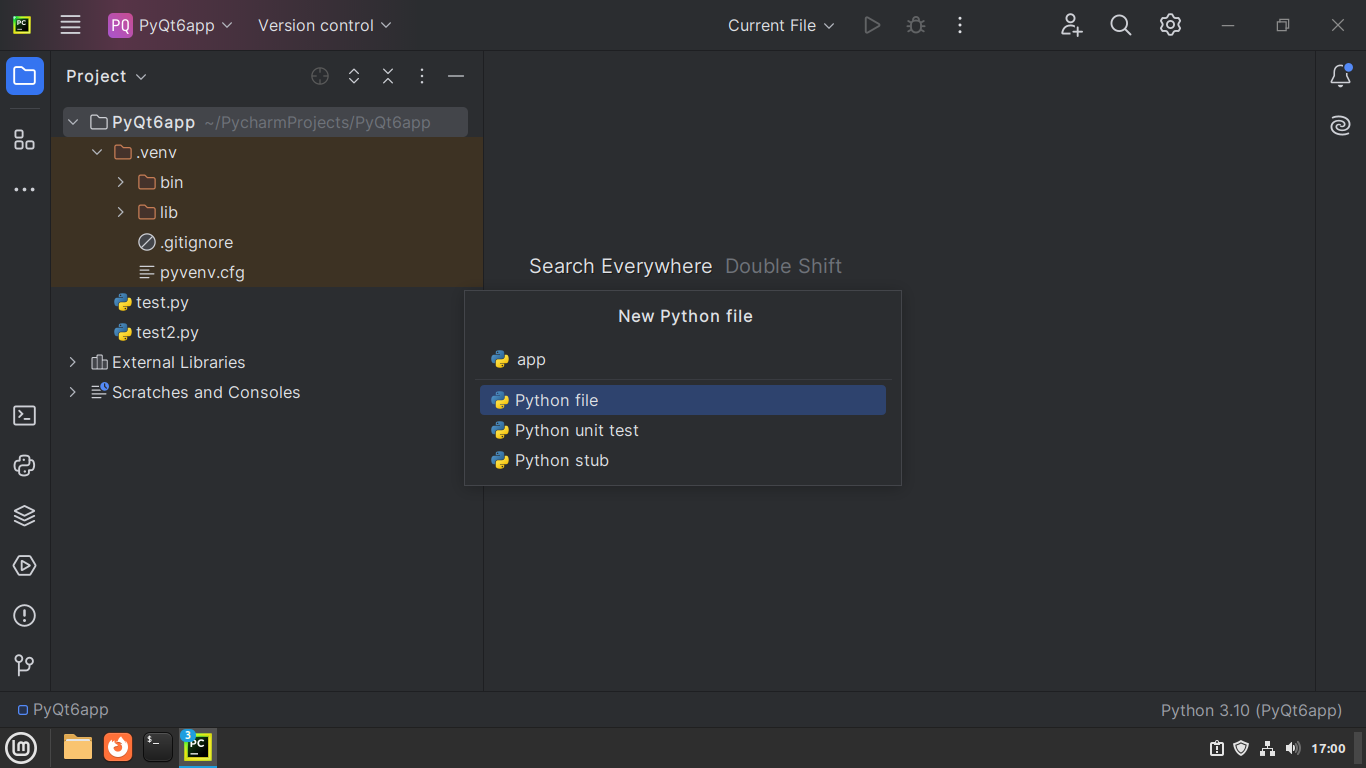Open the Git version control tool window
The image size is (1366, 768).
click(x=25, y=665)
